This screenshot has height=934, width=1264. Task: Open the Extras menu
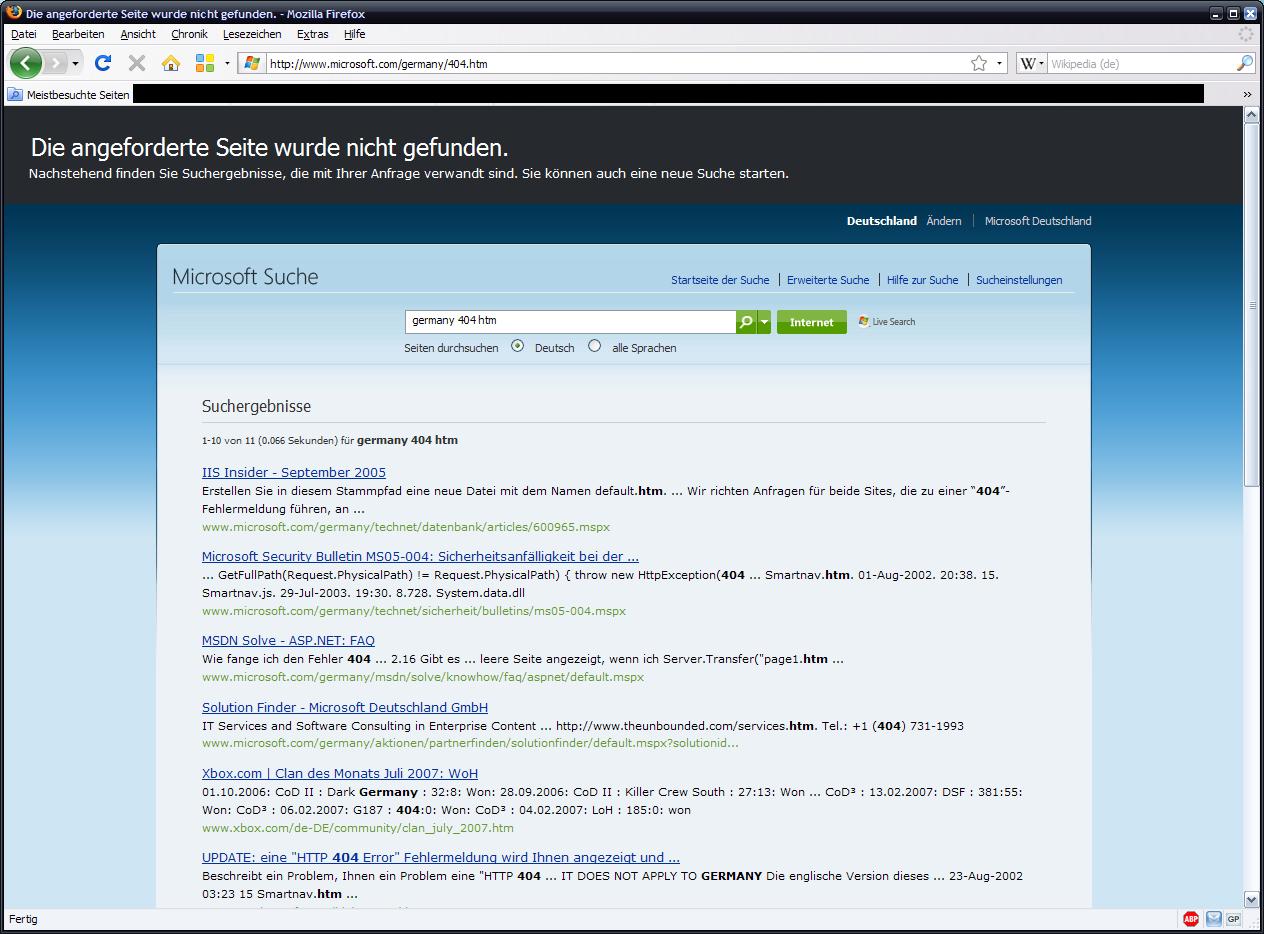tap(312, 34)
